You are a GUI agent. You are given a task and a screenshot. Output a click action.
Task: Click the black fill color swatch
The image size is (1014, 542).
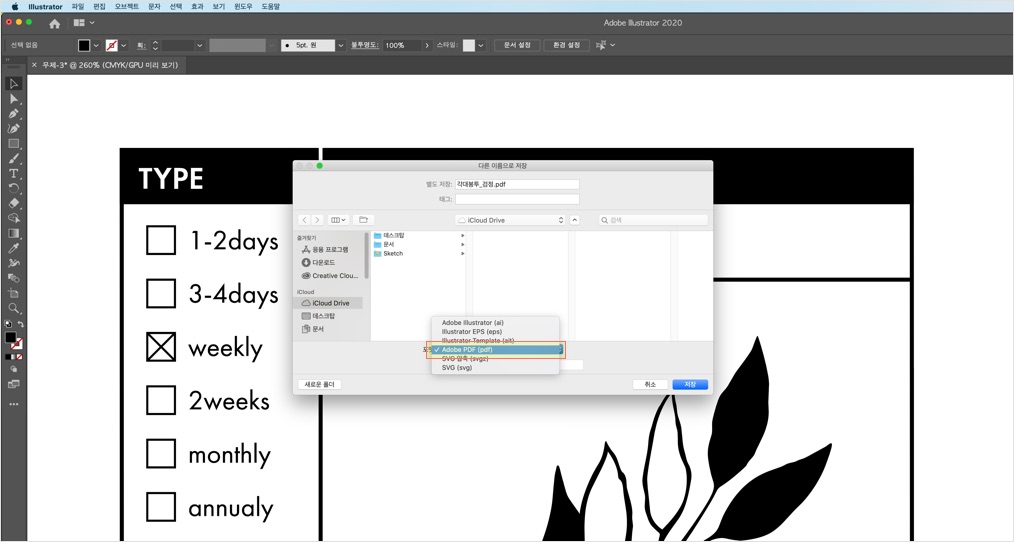(84, 45)
